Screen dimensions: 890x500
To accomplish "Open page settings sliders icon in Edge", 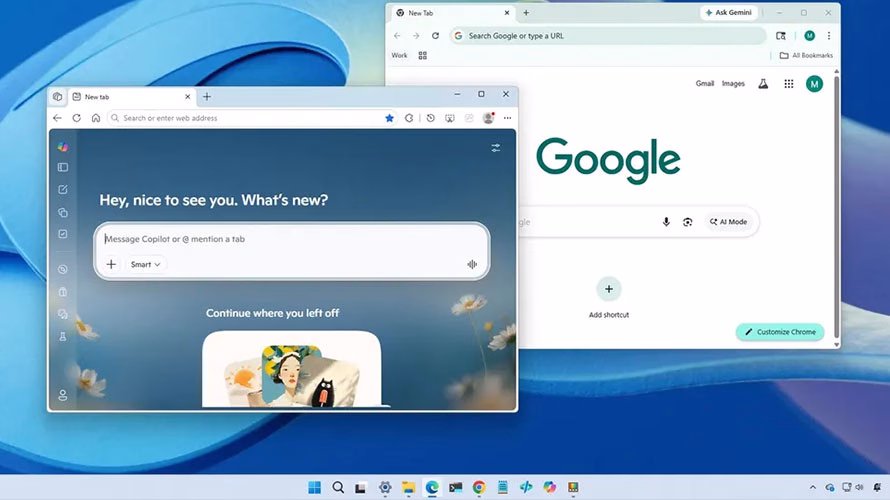I will (496, 148).
